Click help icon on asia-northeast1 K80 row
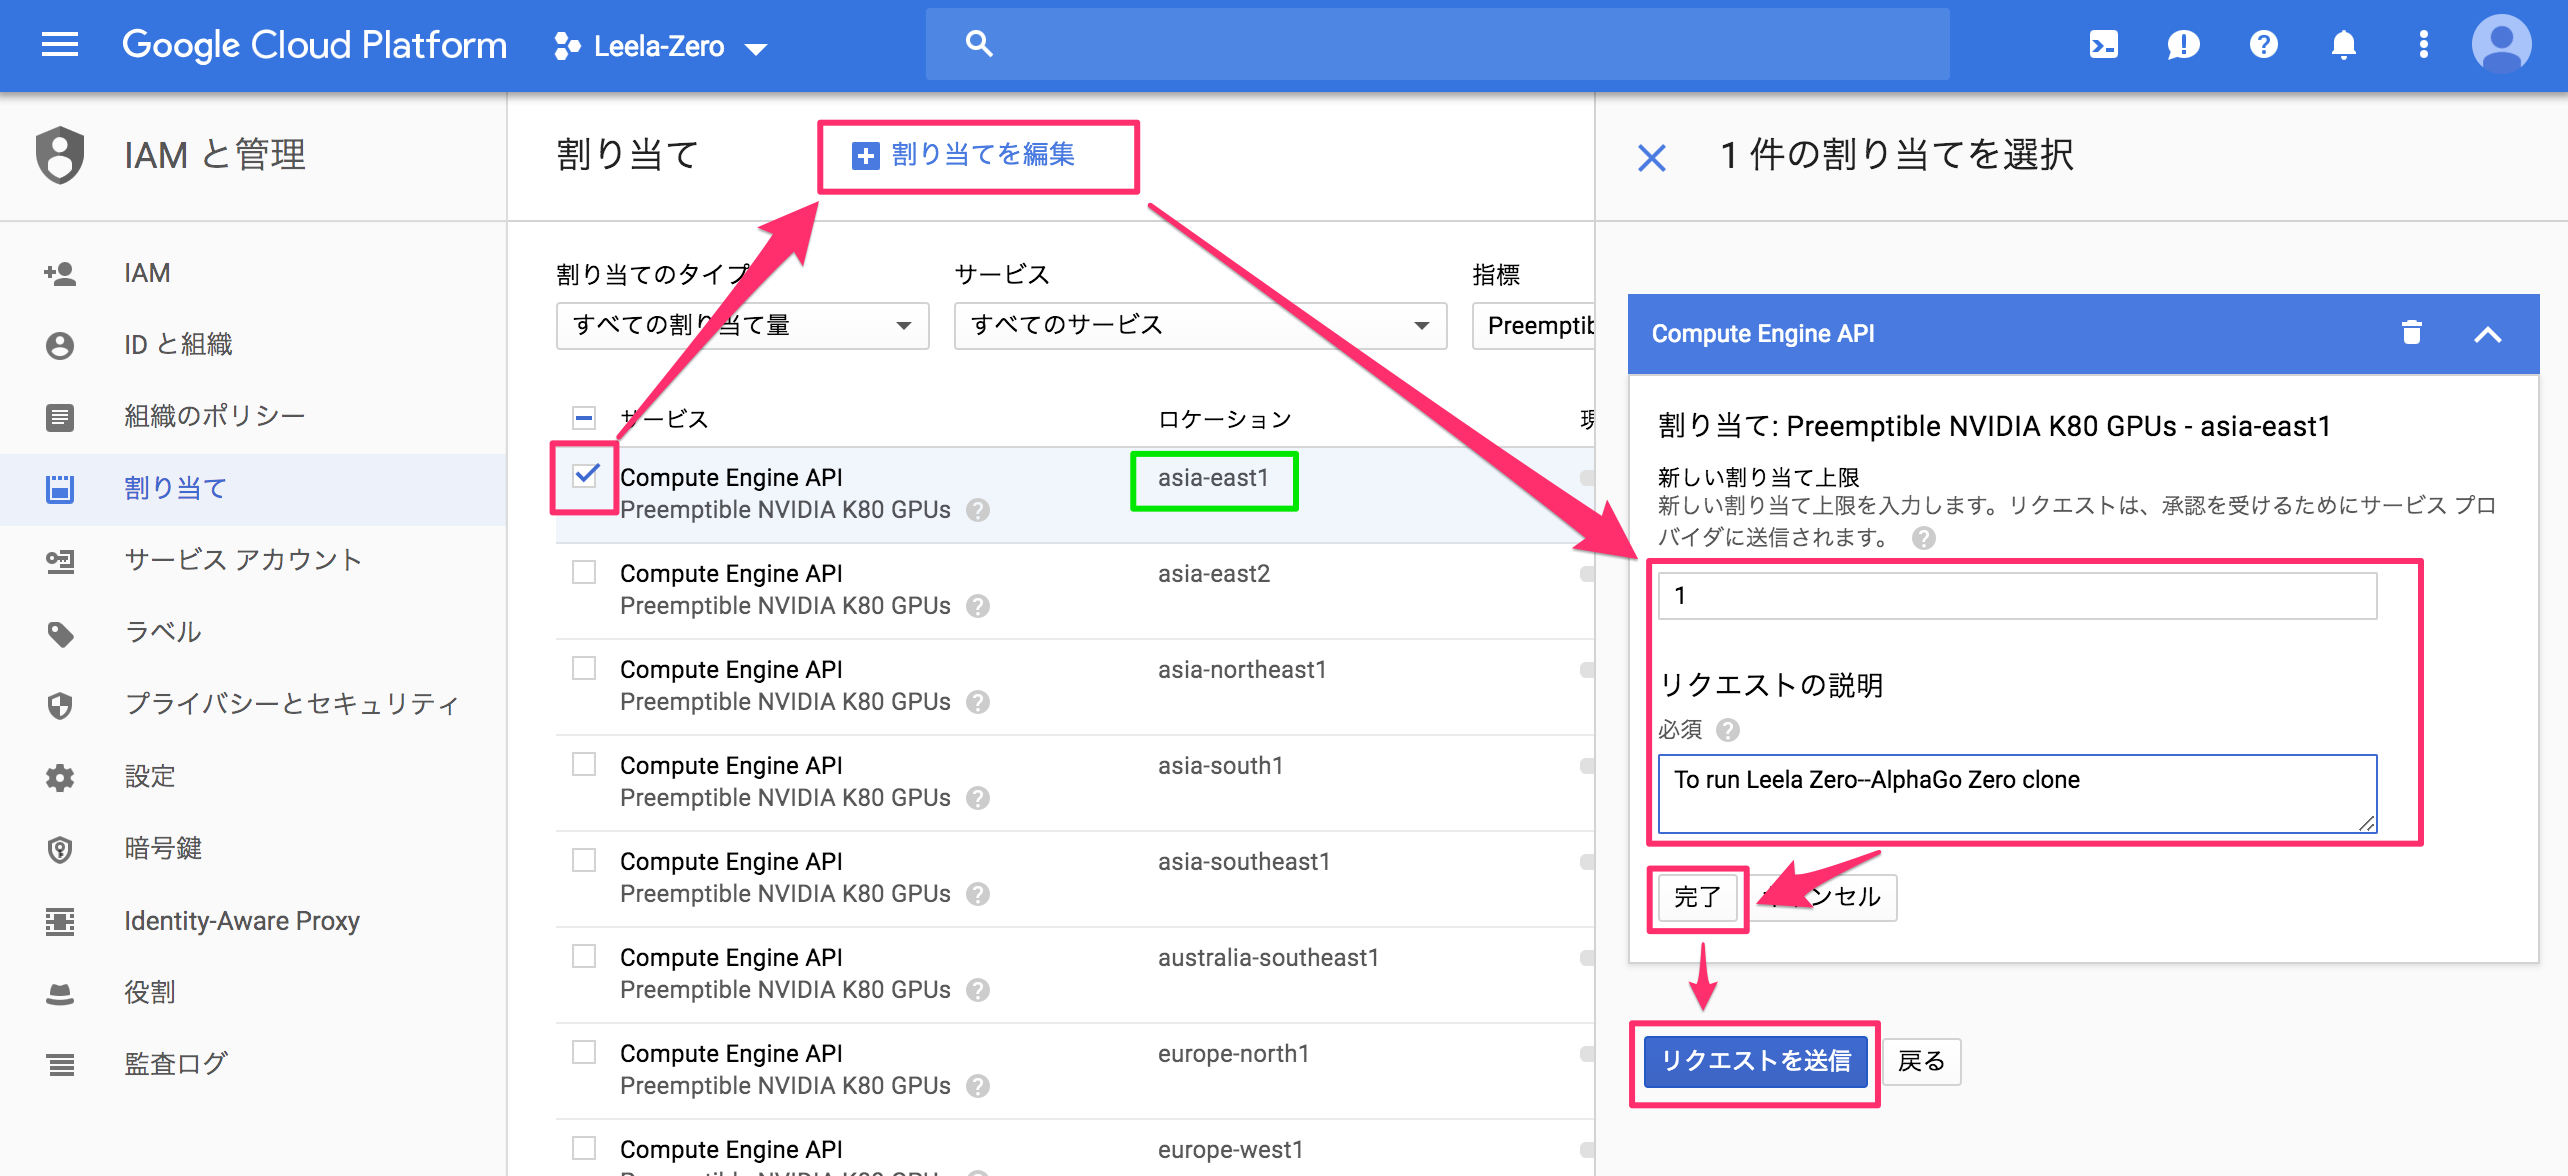Viewport: 2568px width, 1176px height. click(x=978, y=702)
